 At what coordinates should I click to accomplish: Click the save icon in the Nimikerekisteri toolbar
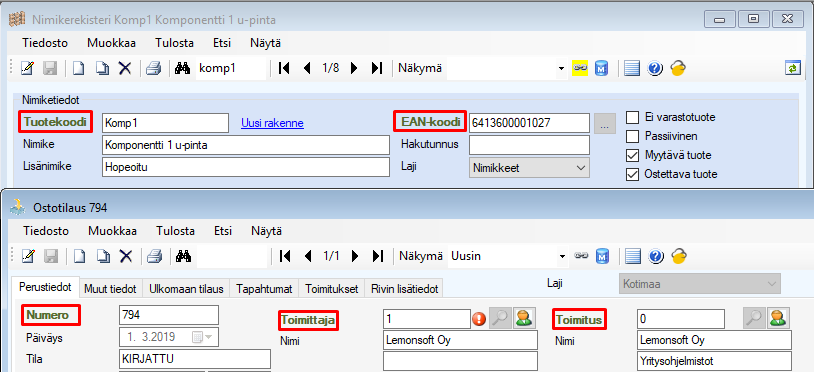[x=51, y=68]
